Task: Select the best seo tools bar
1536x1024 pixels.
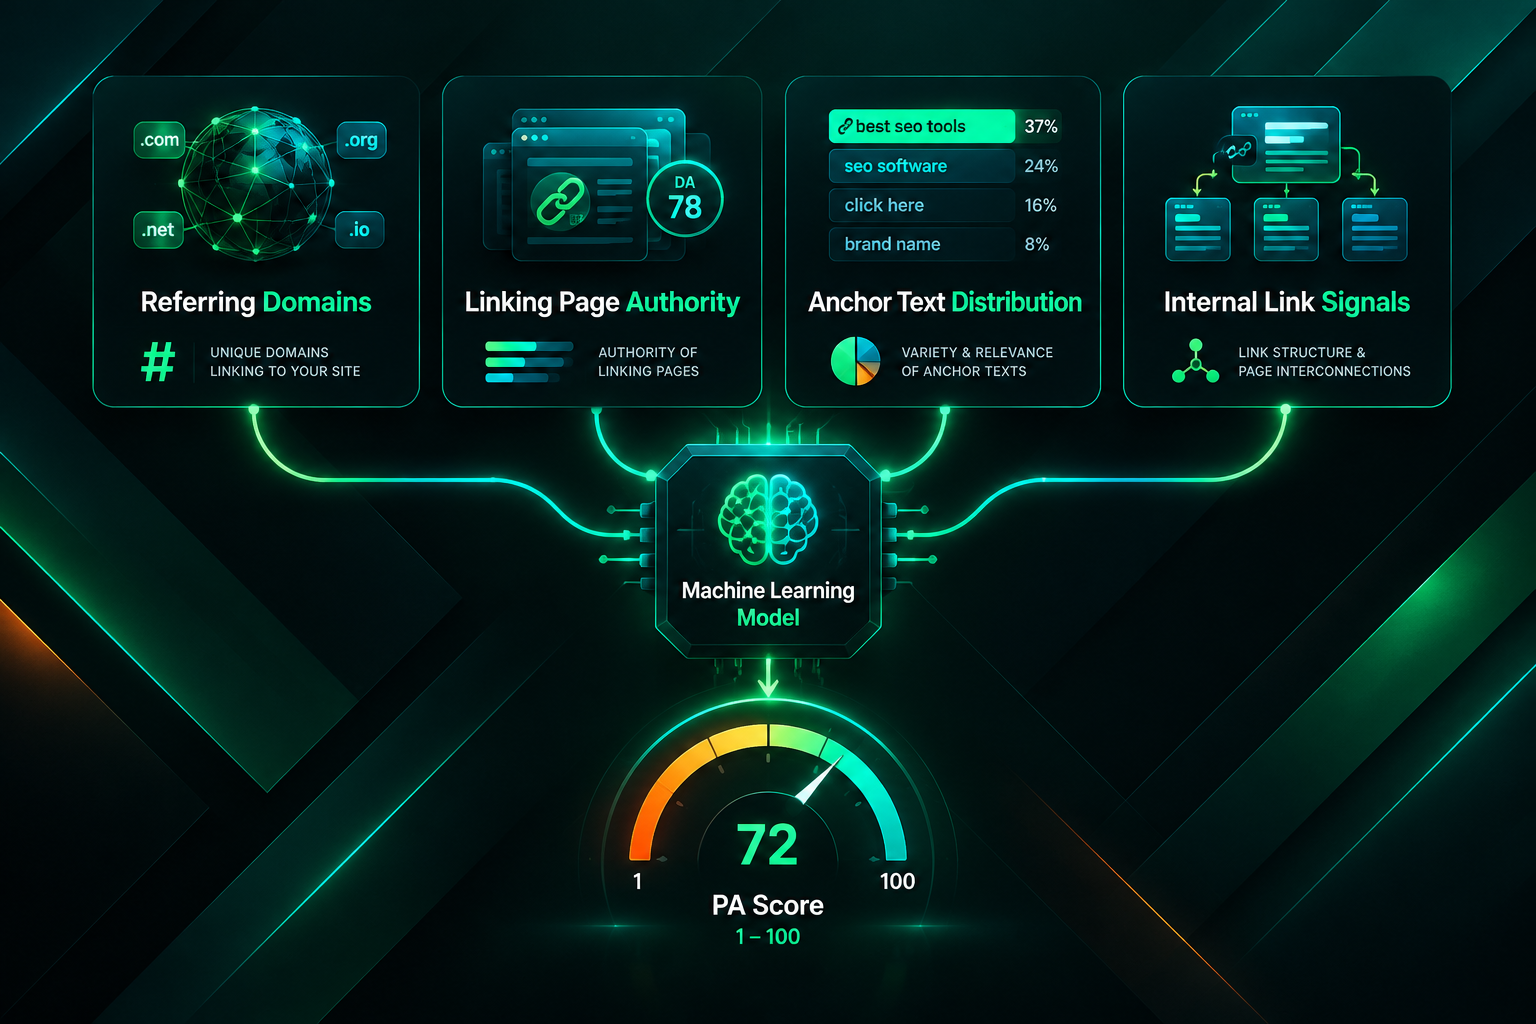Action: tap(922, 127)
